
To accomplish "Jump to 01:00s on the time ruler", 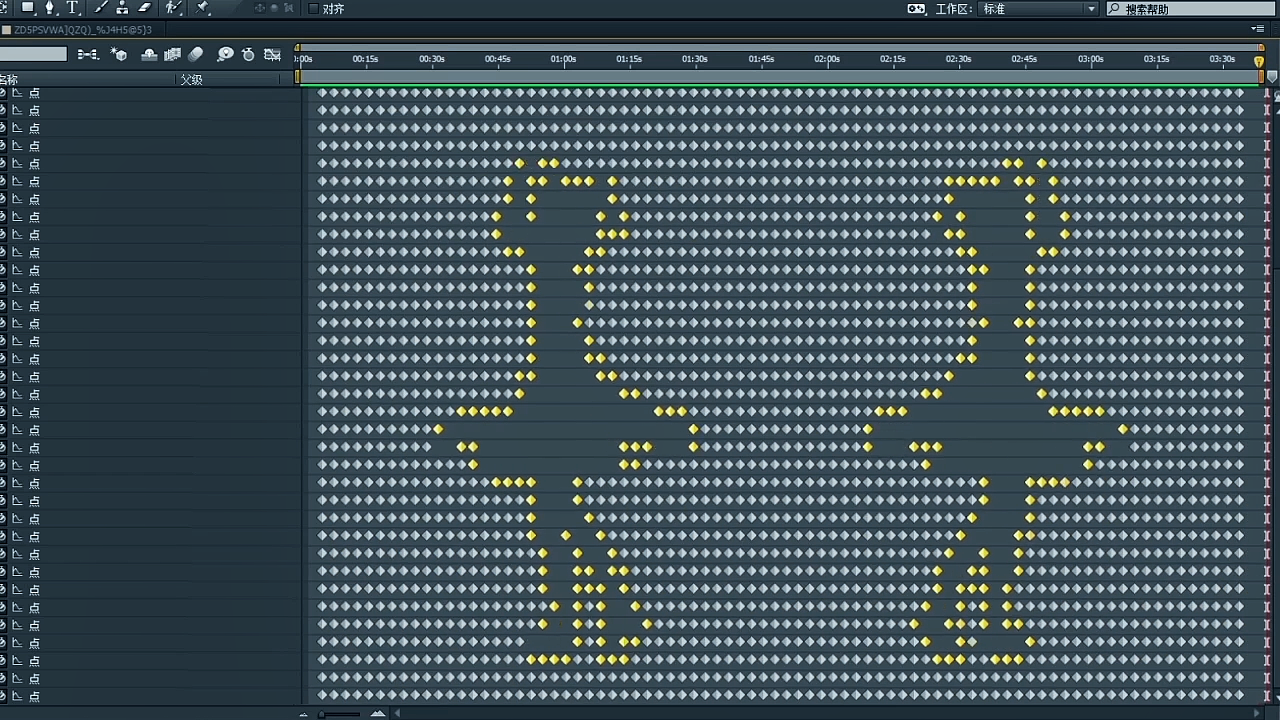I will point(563,59).
